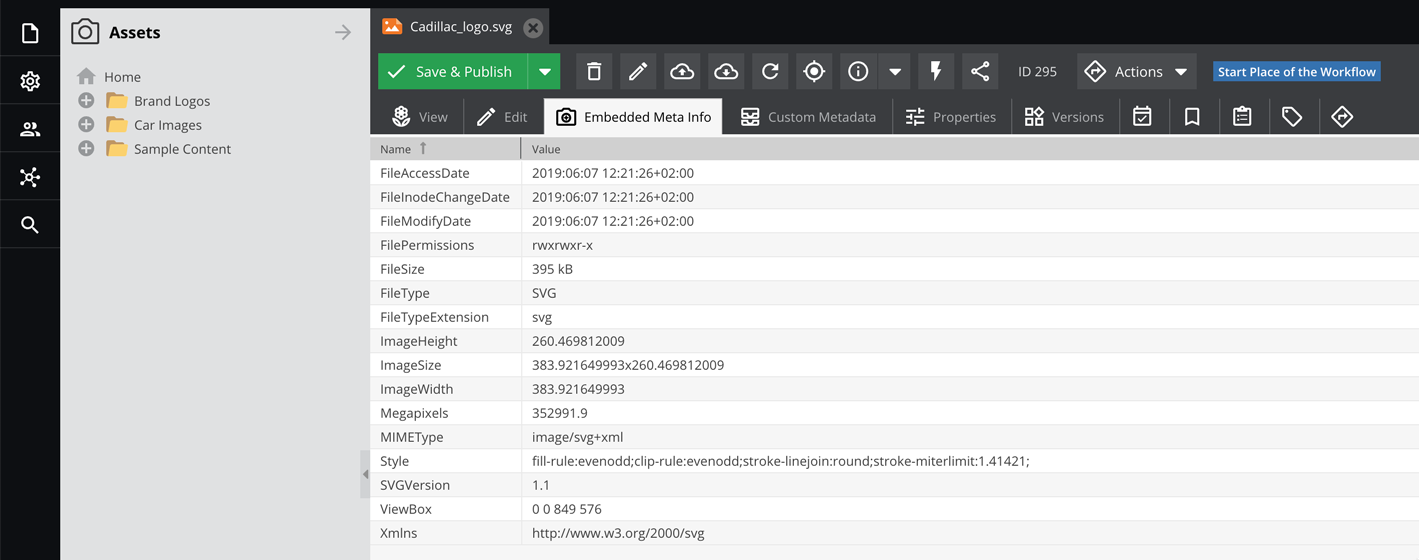
Task: Switch to the Versions tab
Action: 1064,117
